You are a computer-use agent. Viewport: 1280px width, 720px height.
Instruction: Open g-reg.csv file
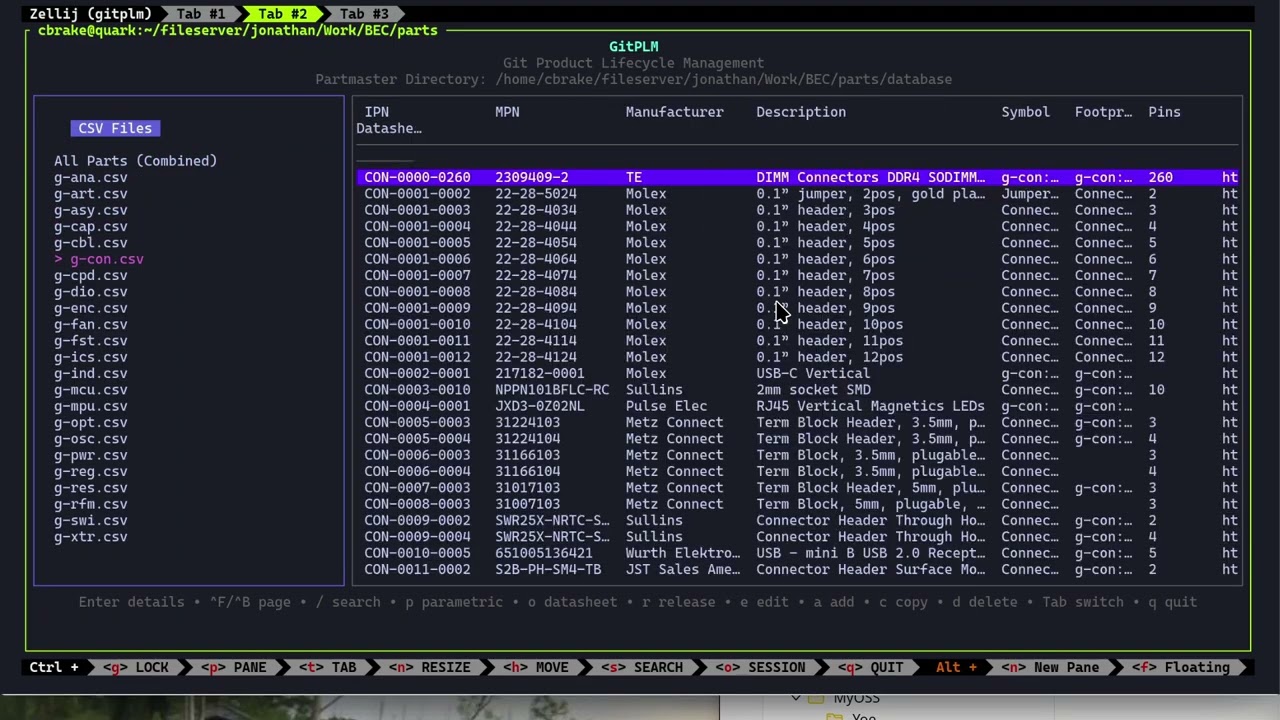click(x=91, y=471)
